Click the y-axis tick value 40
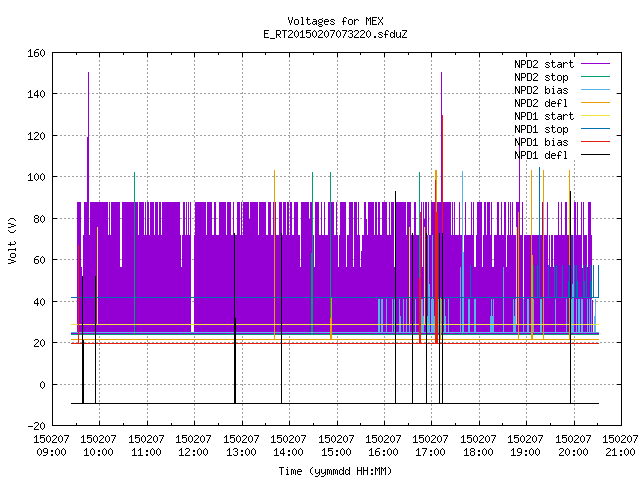640x480 pixels. pyautogui.click(x=39, y=302)
